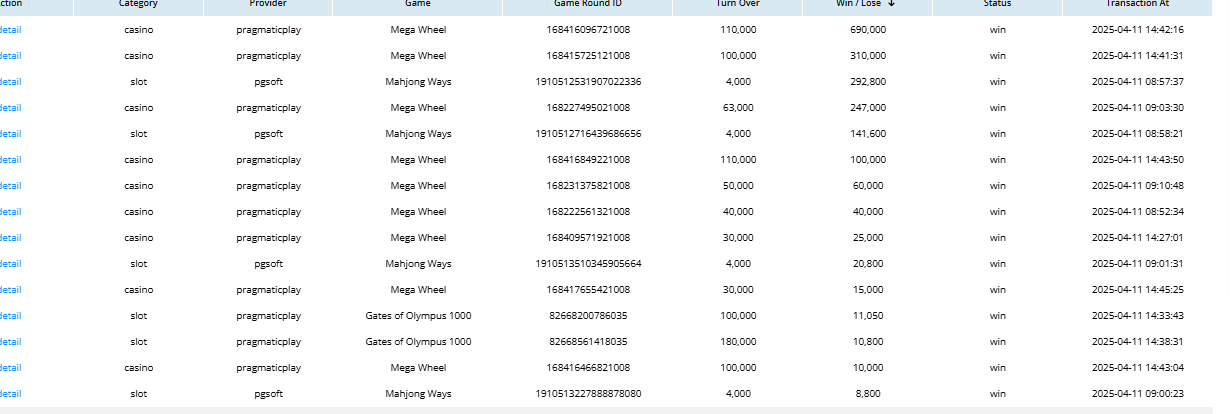Click the Game column header
This screenshot has width=1230, height=414.
pyautogui.click(x=417, y=4)
